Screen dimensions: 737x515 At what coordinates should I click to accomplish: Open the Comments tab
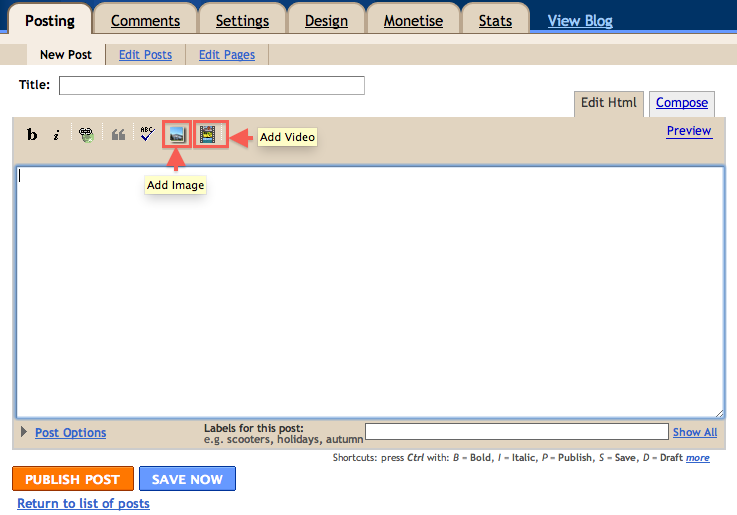pos(145,21)
